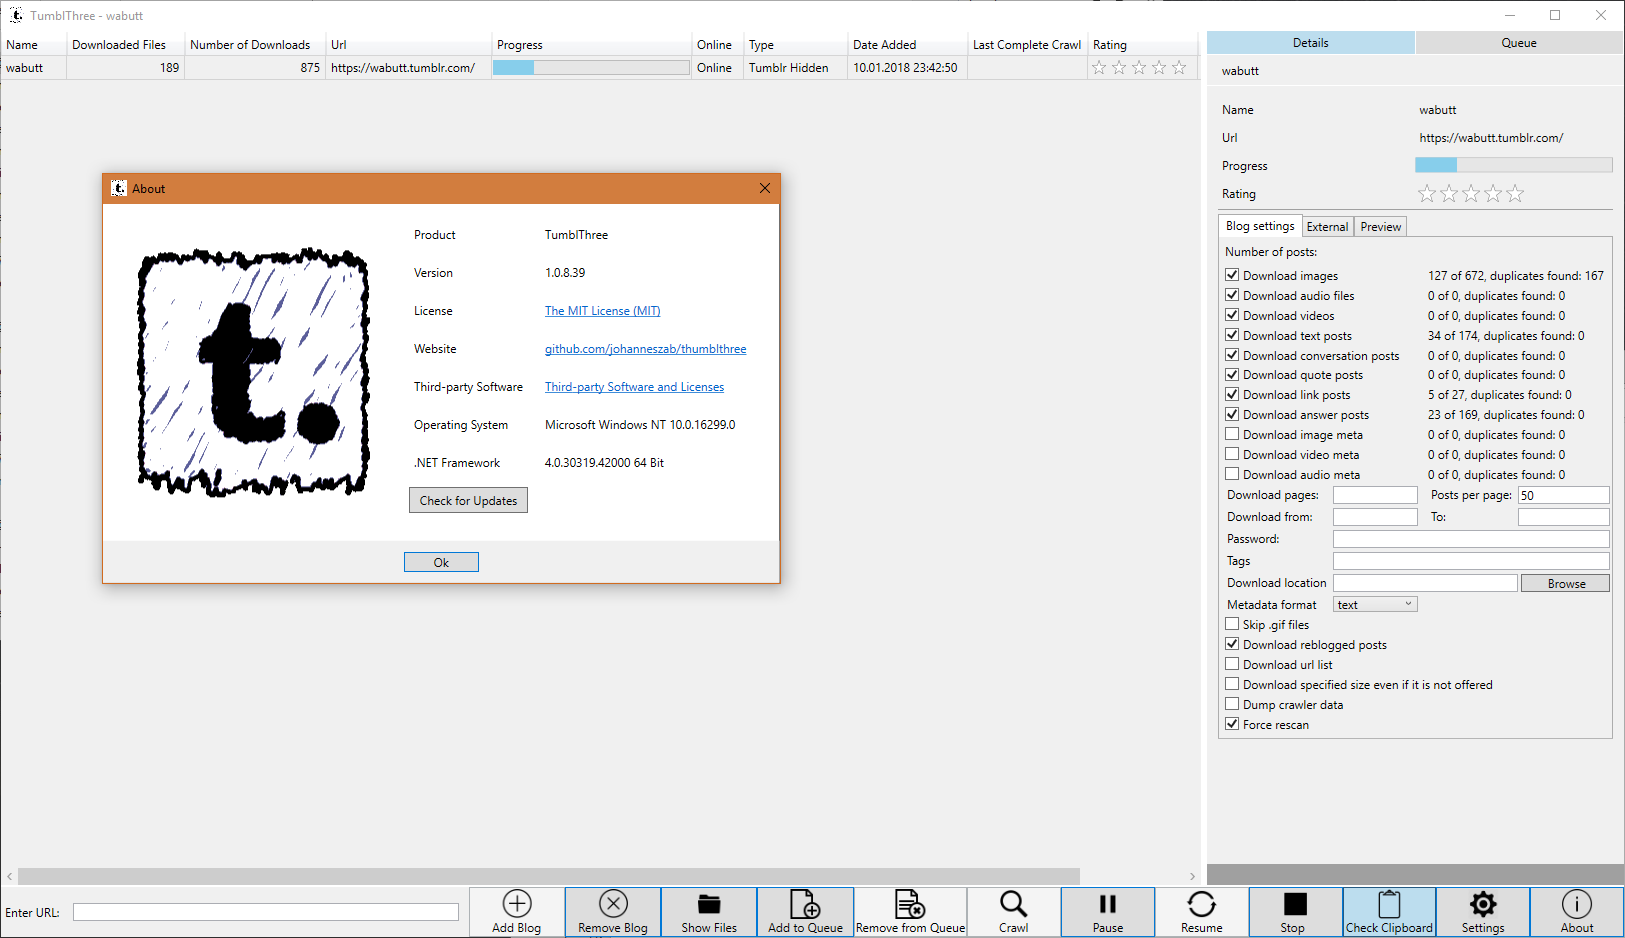Image resolution: width=1625 pixels, height=938 pixels.
Task: Click the Posts per page field
Action: 1563,495
